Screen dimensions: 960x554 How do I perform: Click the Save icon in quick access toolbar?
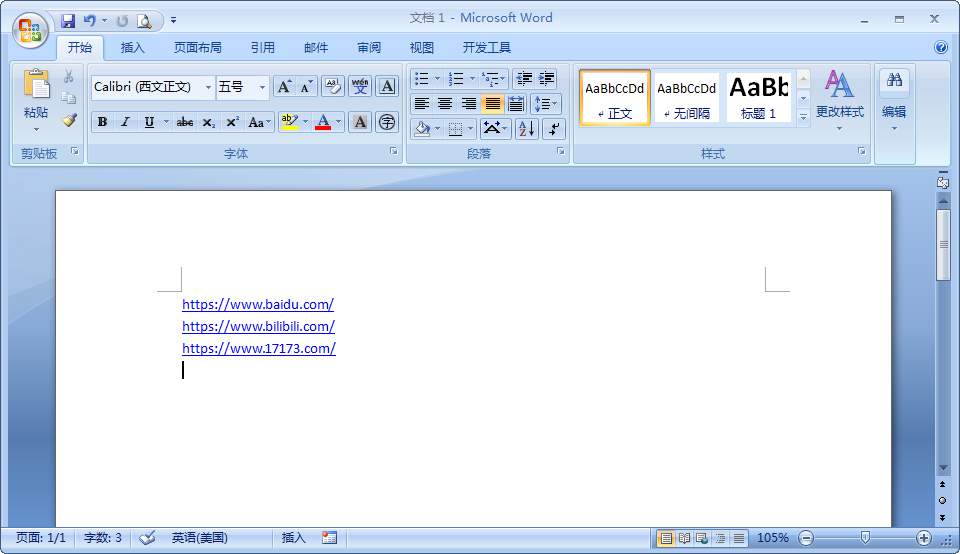pyautogui.click(x=67, y=21)
